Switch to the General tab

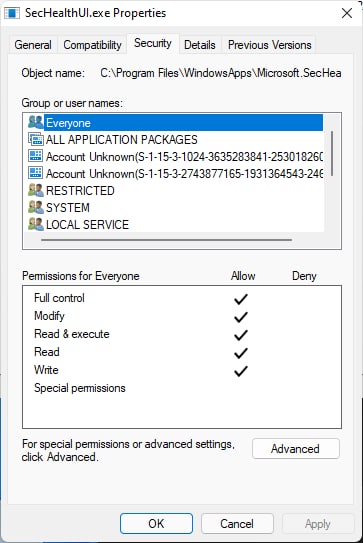pyautogui.click(x=33, y=45)
